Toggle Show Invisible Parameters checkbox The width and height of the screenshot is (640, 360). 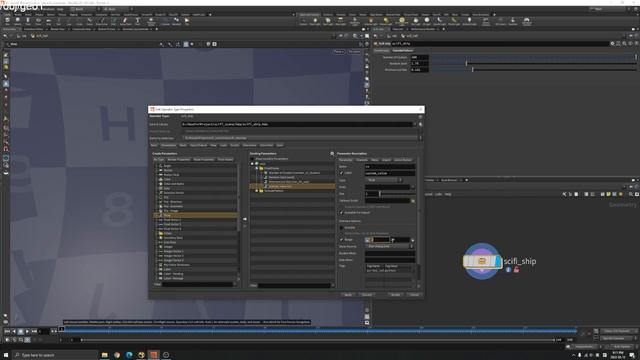click(252, 159)
